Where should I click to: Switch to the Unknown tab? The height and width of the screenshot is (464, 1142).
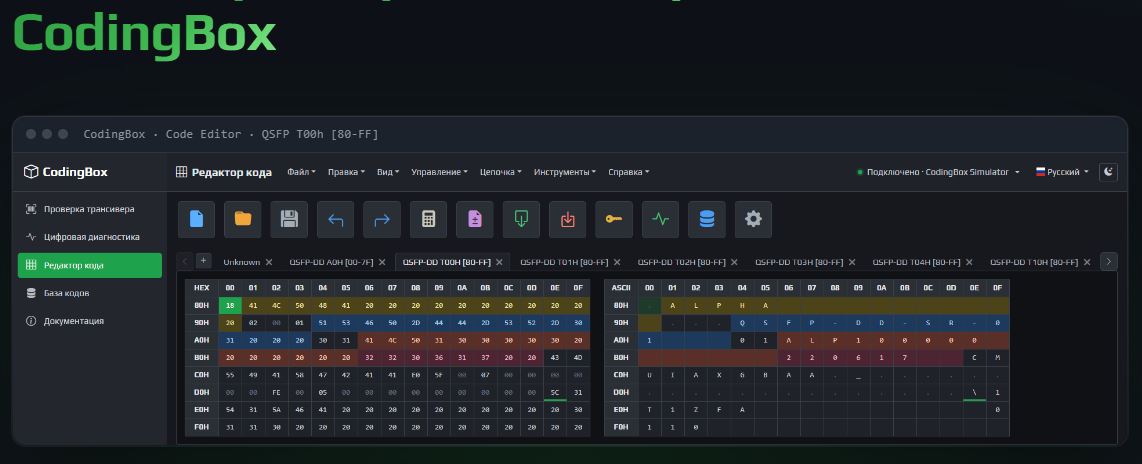tap(241, 262)
